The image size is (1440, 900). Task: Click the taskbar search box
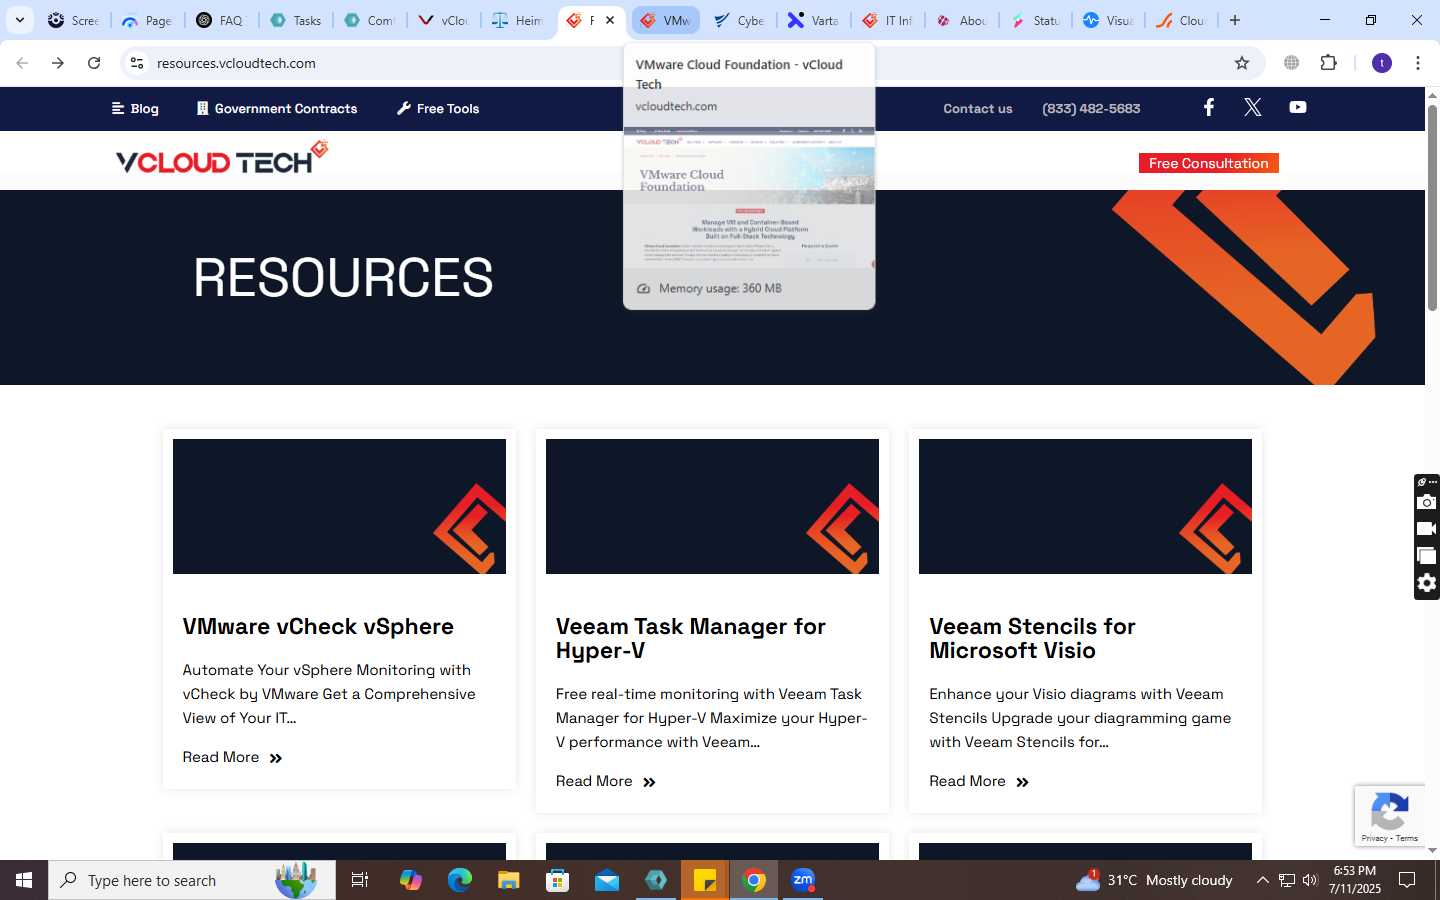pos(192,880)
